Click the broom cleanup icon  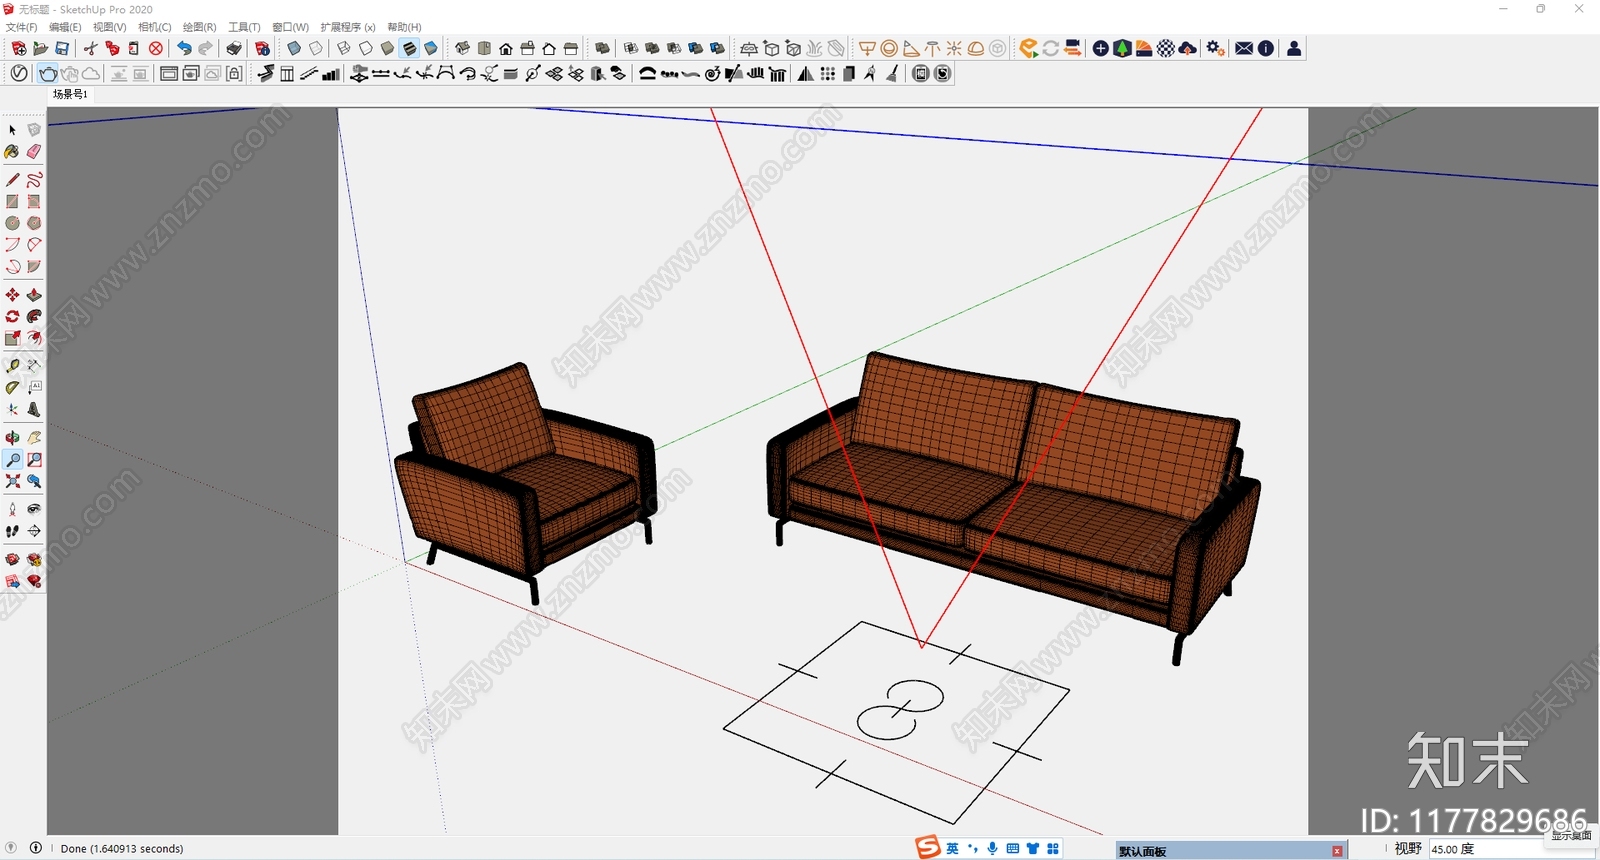[892, 73]
